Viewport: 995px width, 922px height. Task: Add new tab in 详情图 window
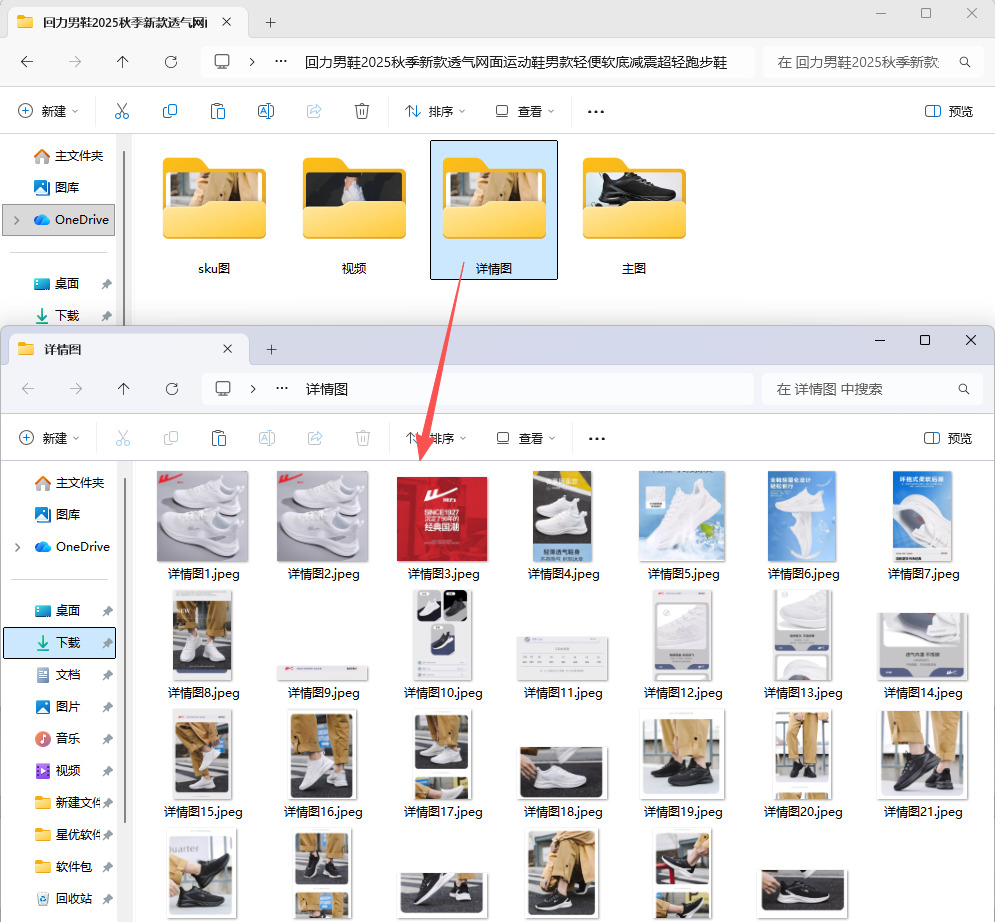272,350
